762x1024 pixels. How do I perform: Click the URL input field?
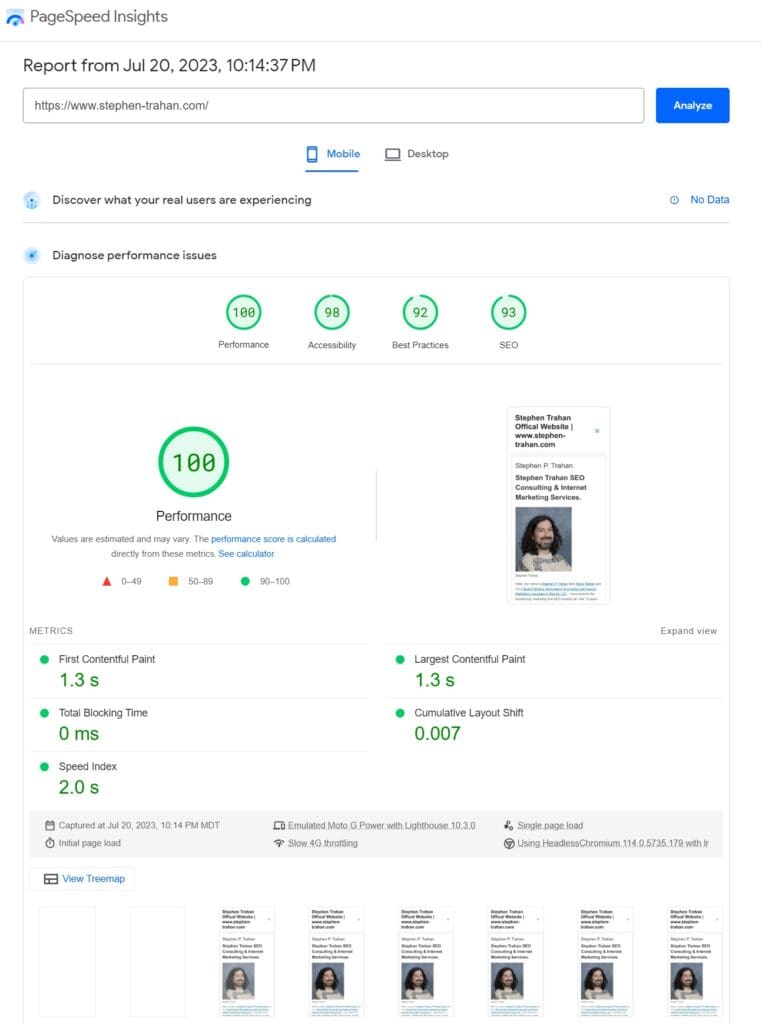[333, 105]
